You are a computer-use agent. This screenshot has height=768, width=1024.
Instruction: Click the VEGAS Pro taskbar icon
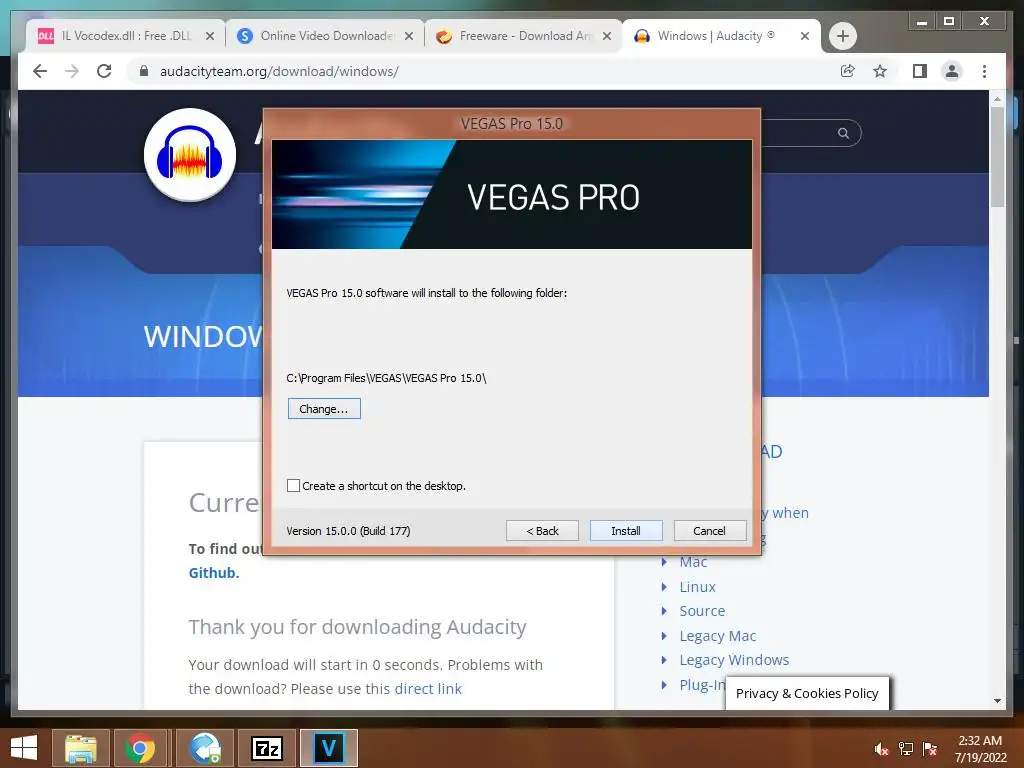[x=328, y=748]
